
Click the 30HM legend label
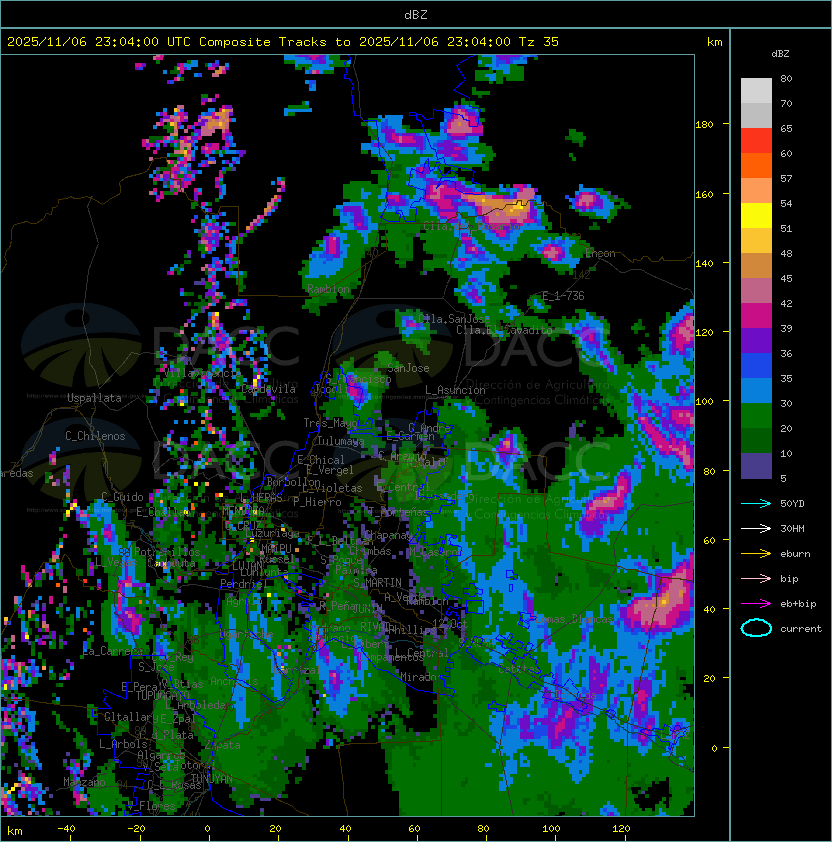click(x=792, y=528)
